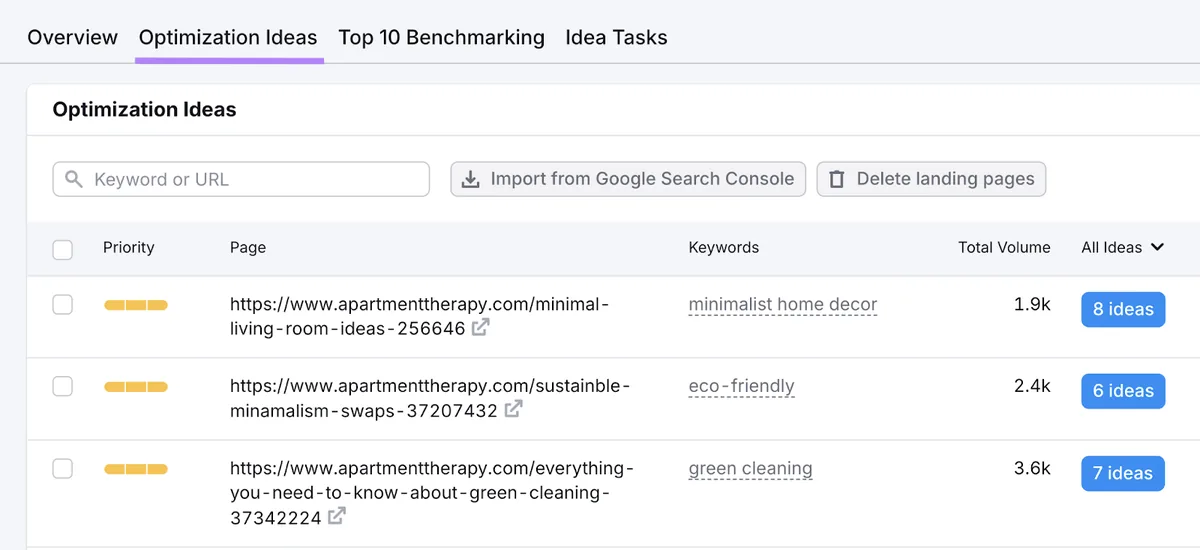Click the 2.4k volume value
Screen dimensions: 1200x550
point(1032,386)
